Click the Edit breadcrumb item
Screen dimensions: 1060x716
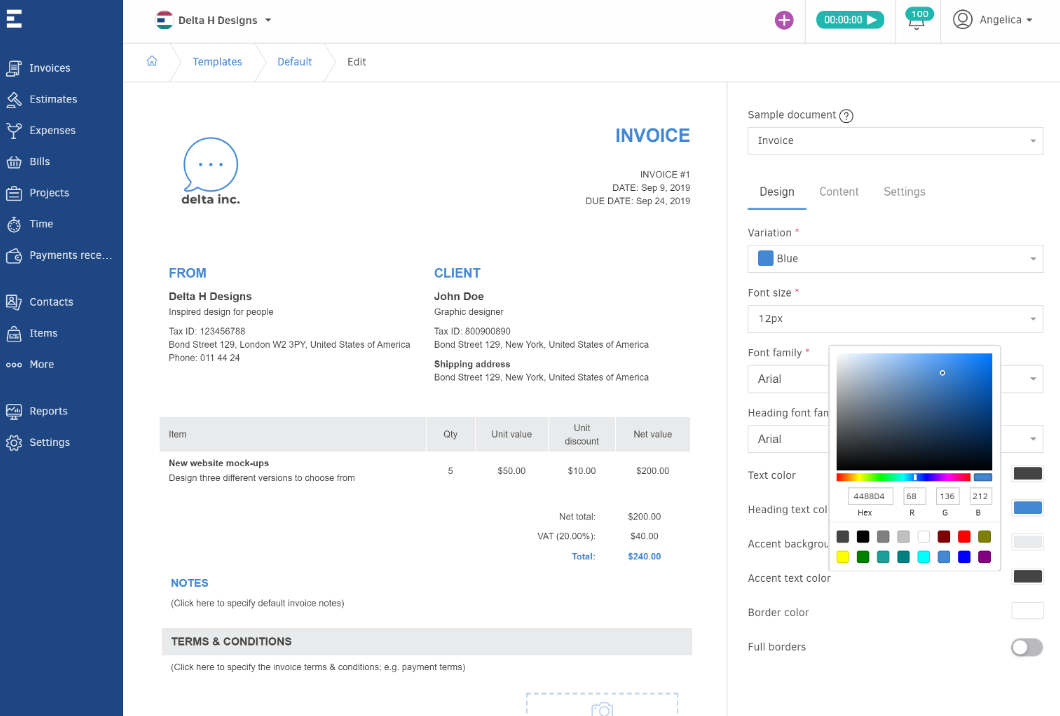pos(356,62)
